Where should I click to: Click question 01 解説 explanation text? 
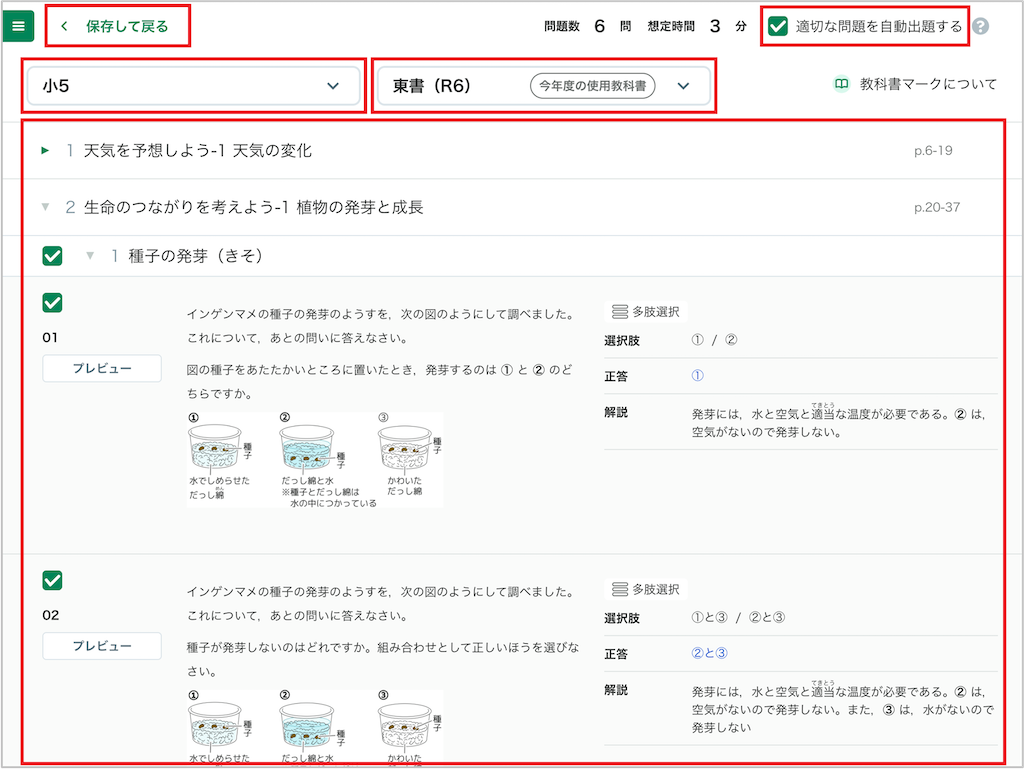[x=839, y=422]
